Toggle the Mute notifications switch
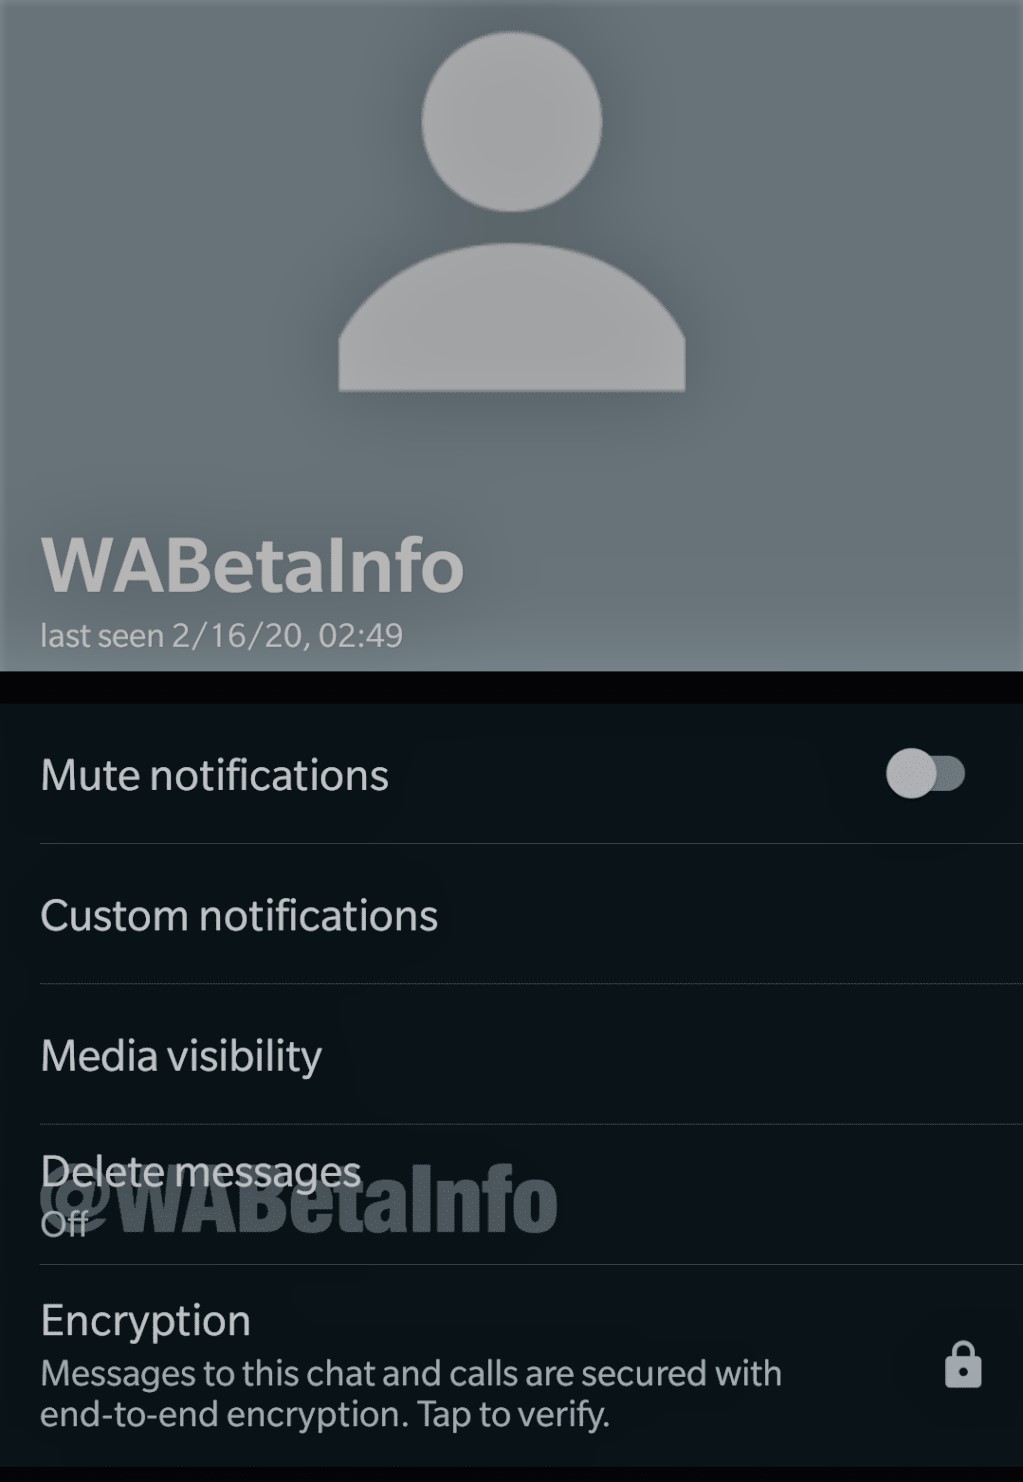This screenshot has height=1482, width=1023. pos(926,774)
